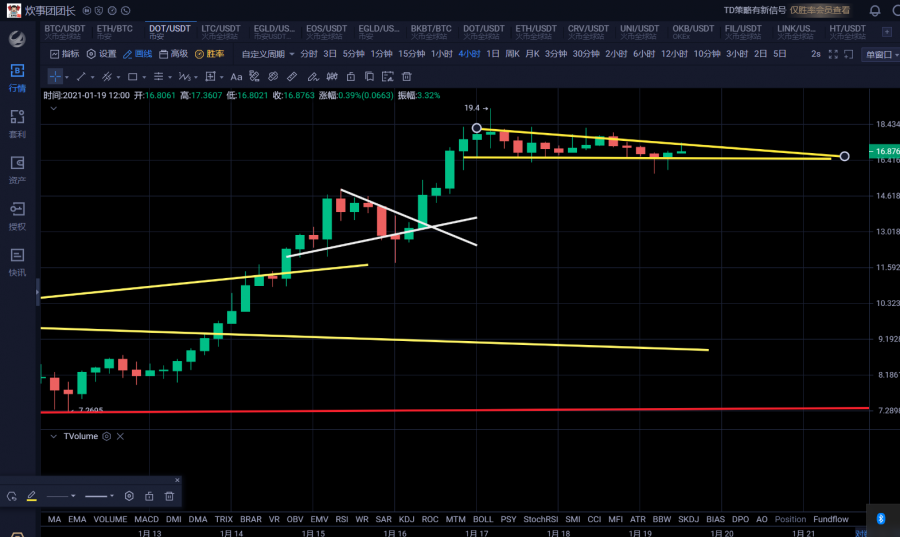Image resolution: width=900 pixels, height=537 pixels.
Task: Click the add new pair tab icon
Action: 887,32
